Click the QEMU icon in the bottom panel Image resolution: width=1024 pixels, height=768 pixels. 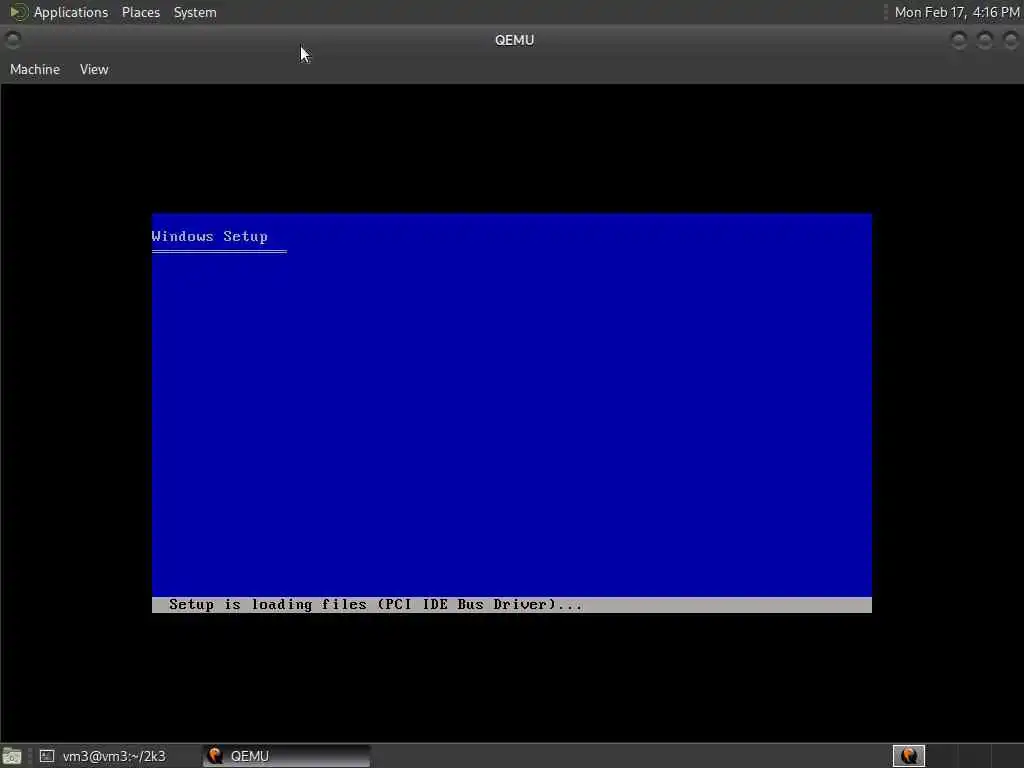click(x=215, y=756)
